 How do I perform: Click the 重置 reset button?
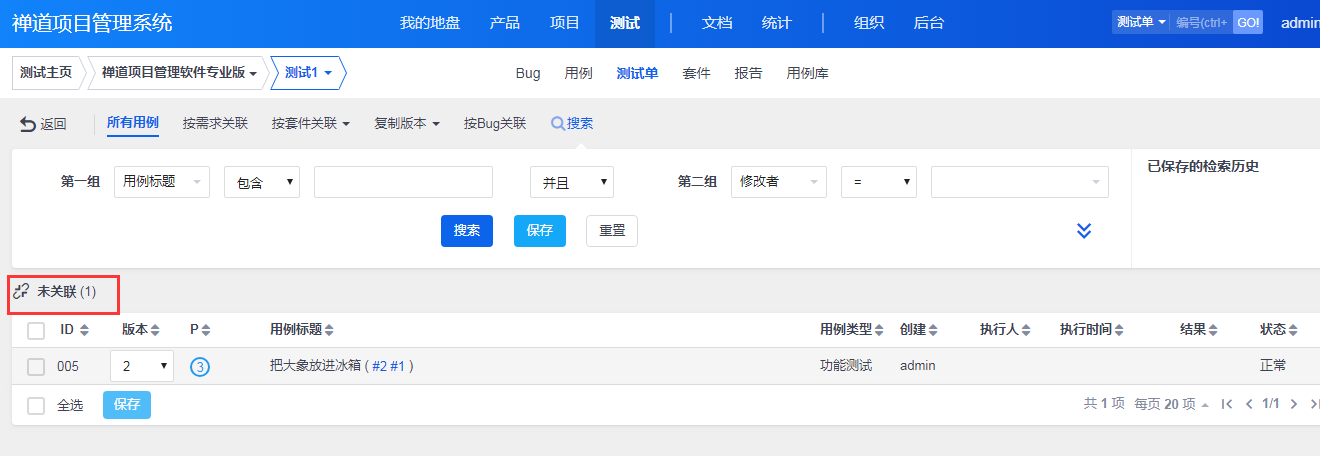(x=612, y=231)
